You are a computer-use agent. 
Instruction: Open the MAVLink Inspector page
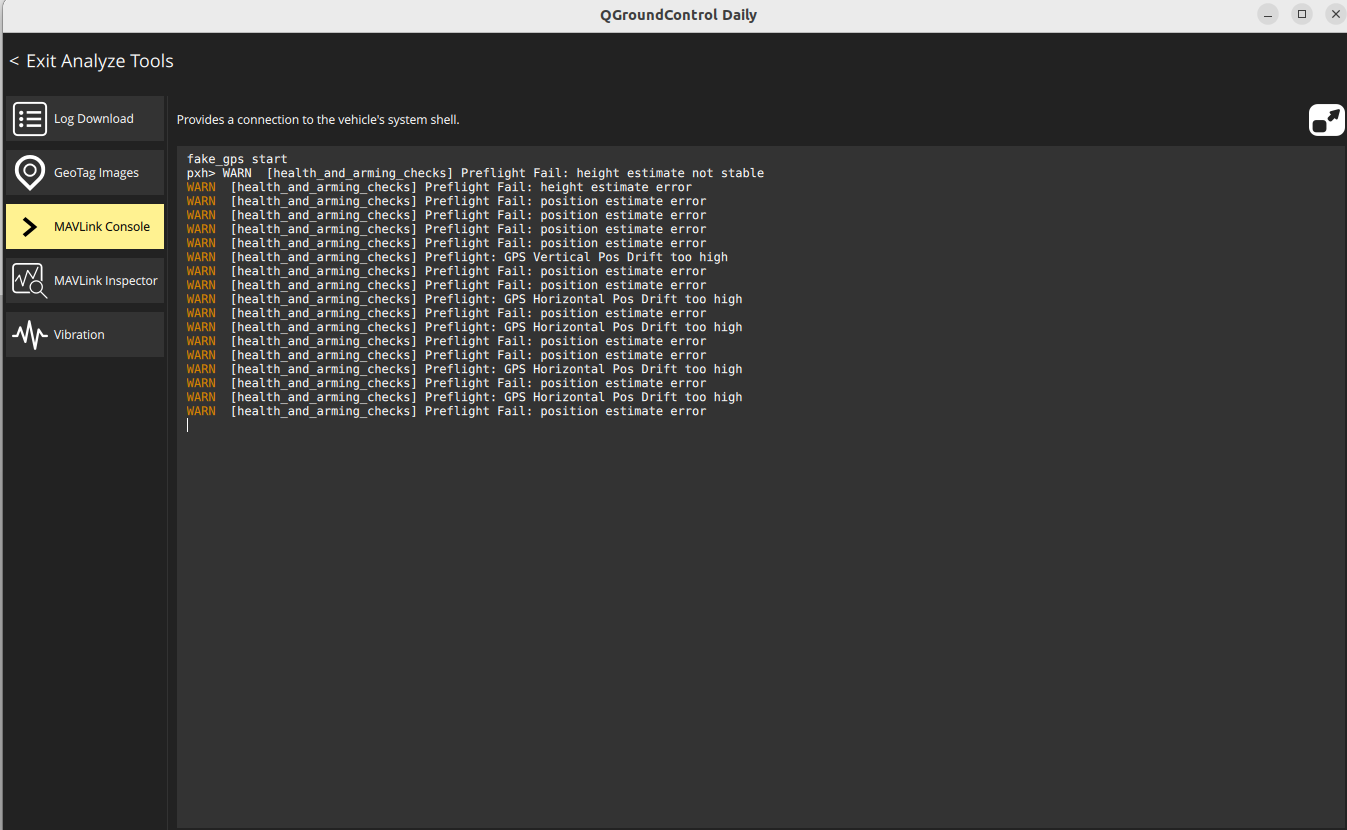click(x=105, y=281)
